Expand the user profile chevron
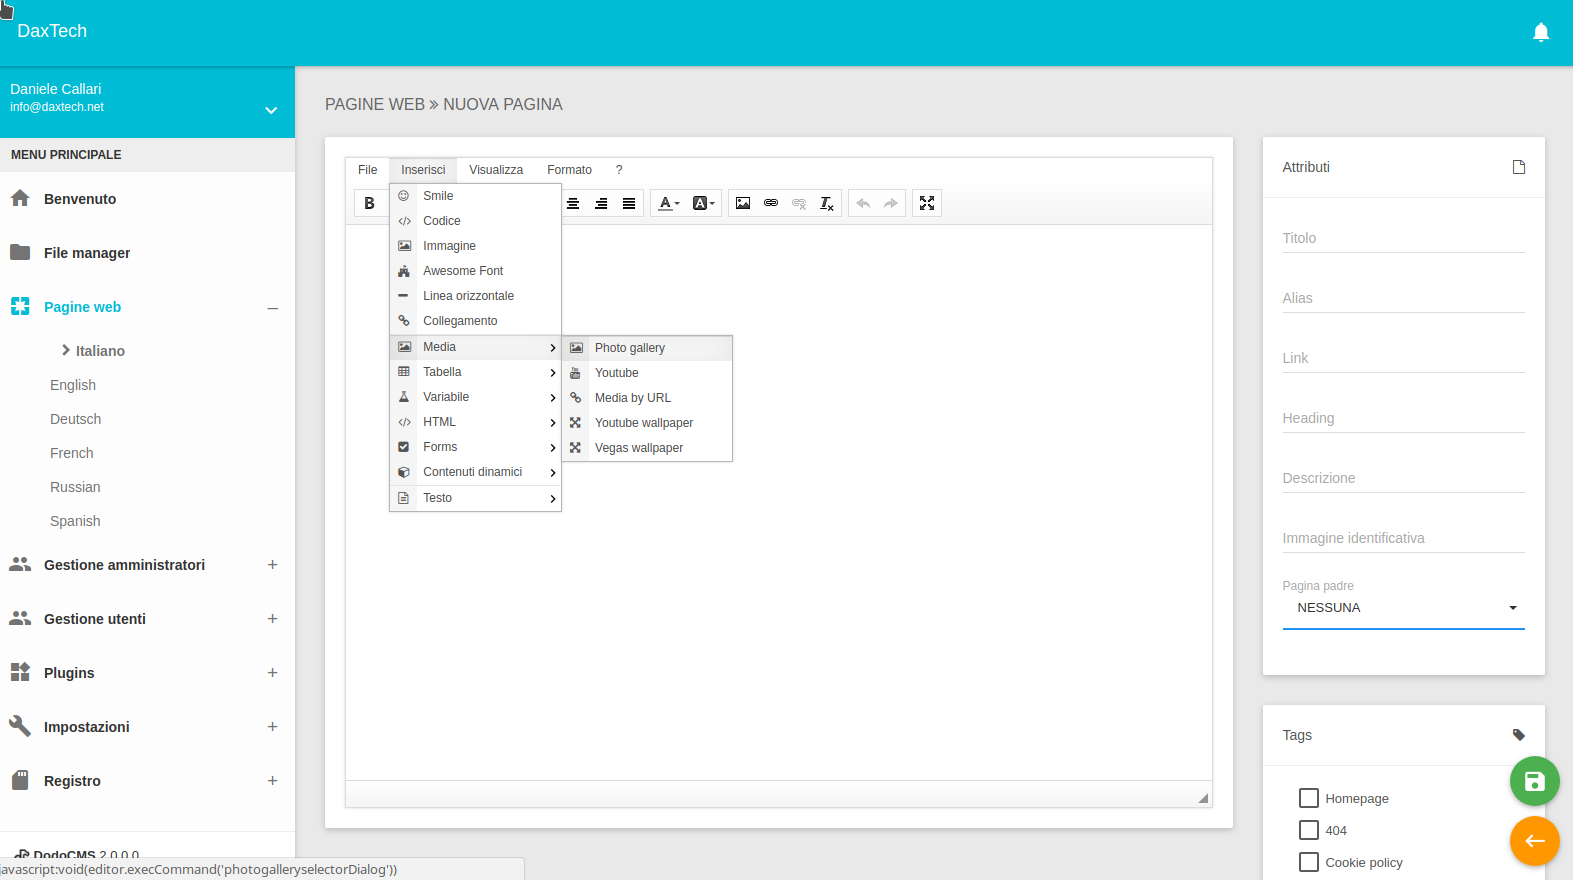This screenshot has width=1573, height=880. pyautogui.click(x=271, y=110)
